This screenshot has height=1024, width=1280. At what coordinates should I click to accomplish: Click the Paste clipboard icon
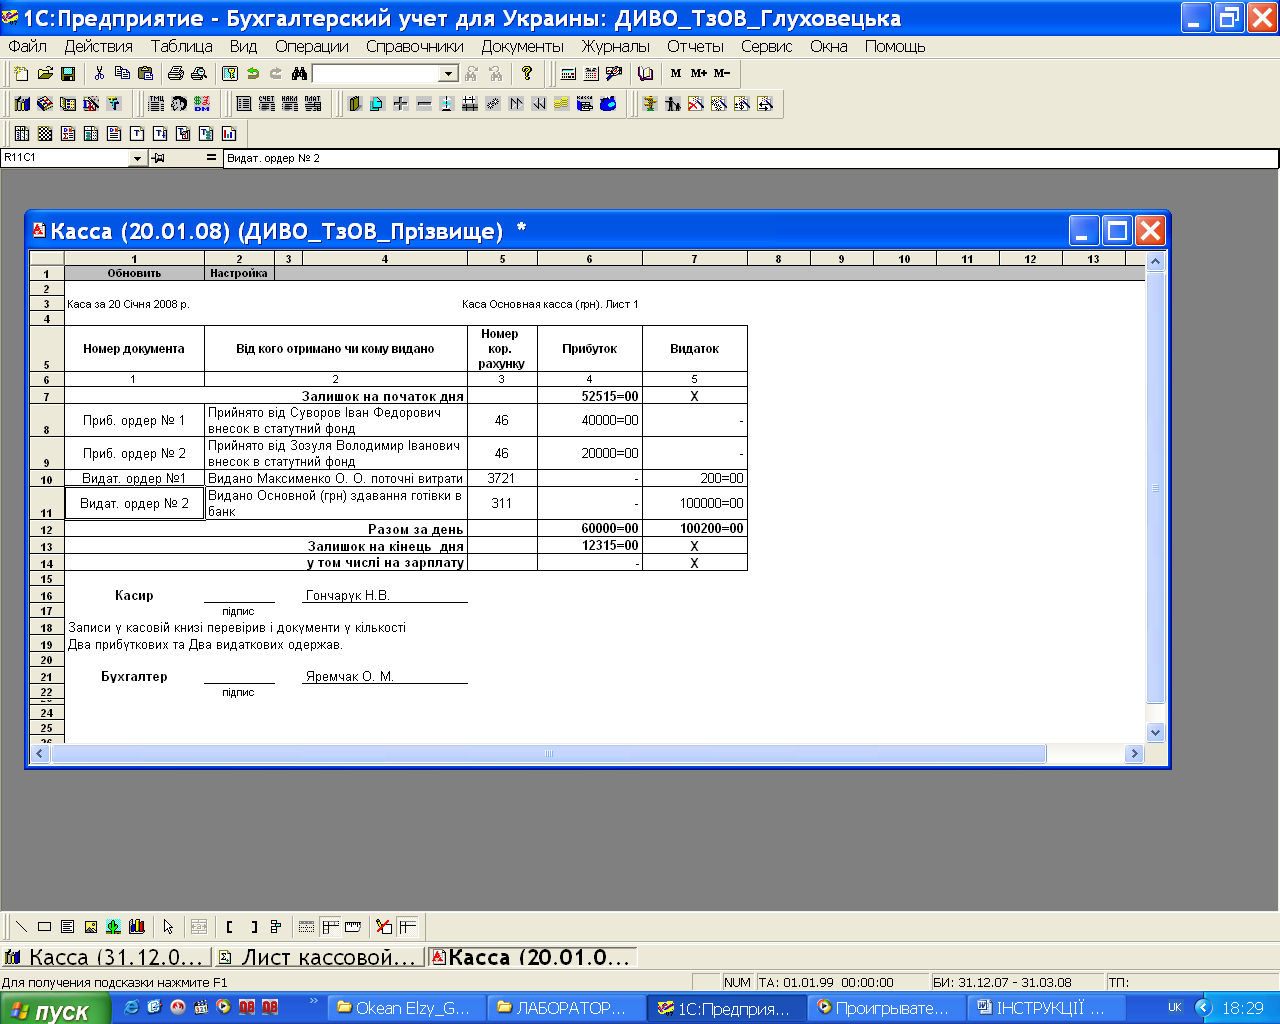(145, 74)
